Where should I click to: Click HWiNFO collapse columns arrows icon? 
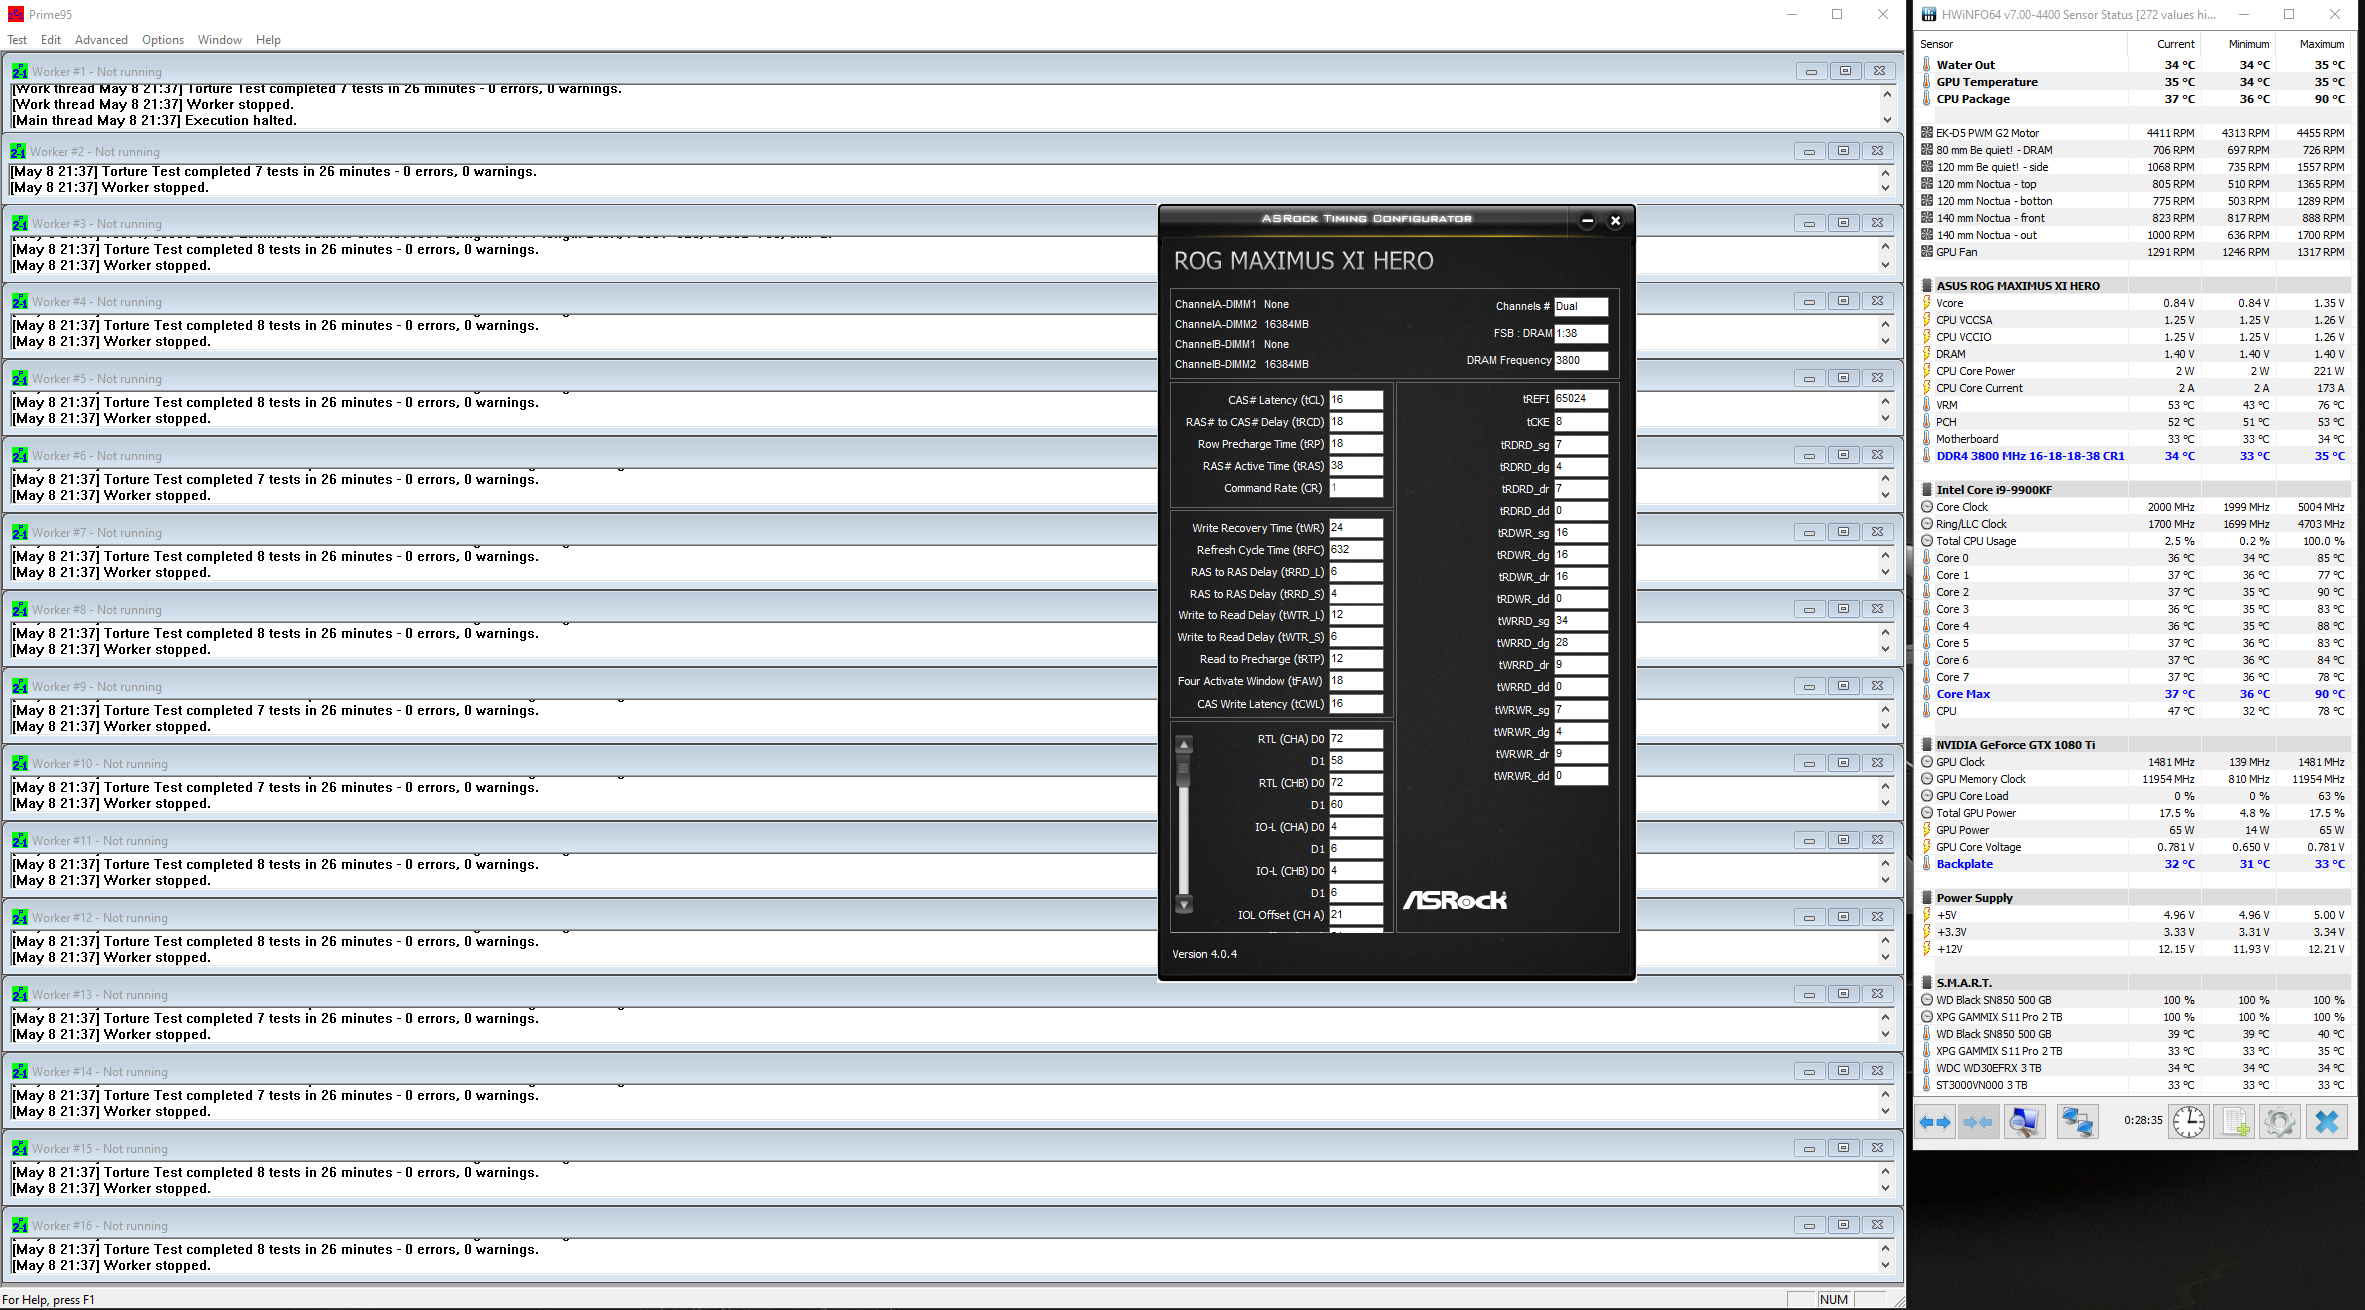click(x=1978, y=1122)
